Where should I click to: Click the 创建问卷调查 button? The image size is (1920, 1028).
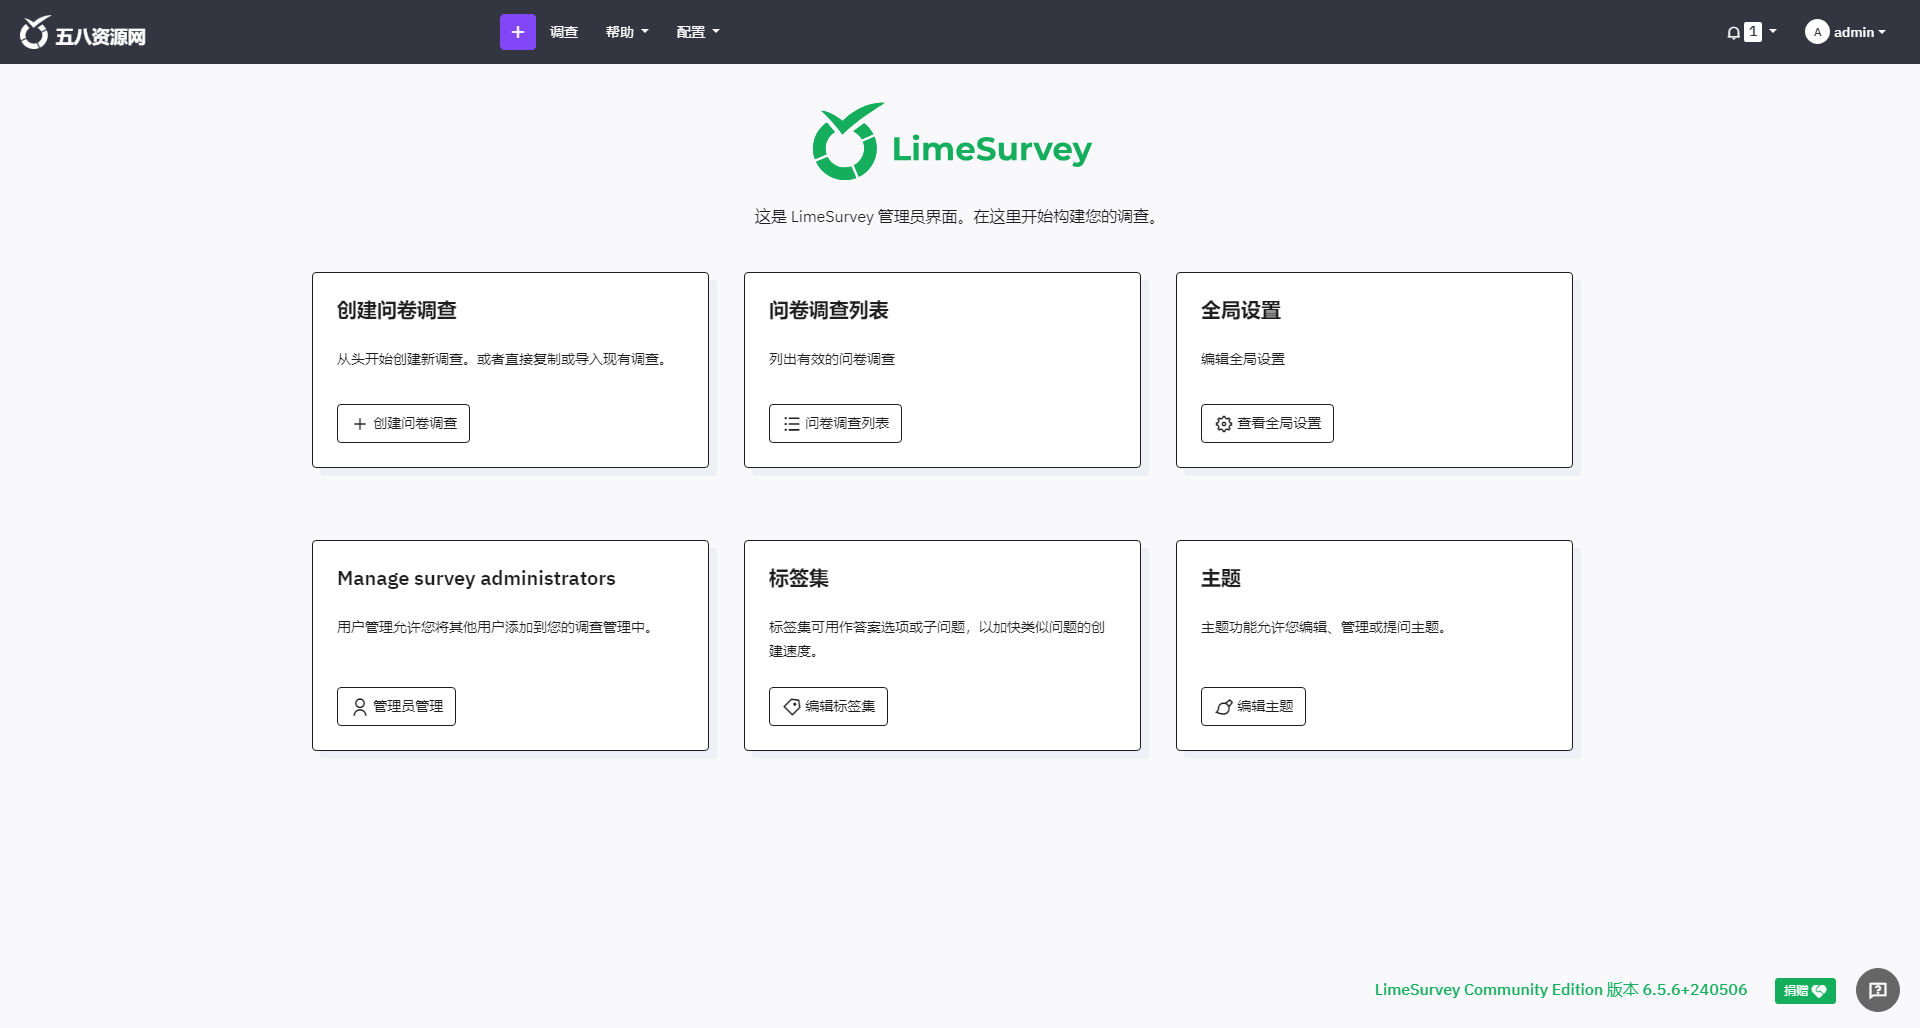(403, 423)
